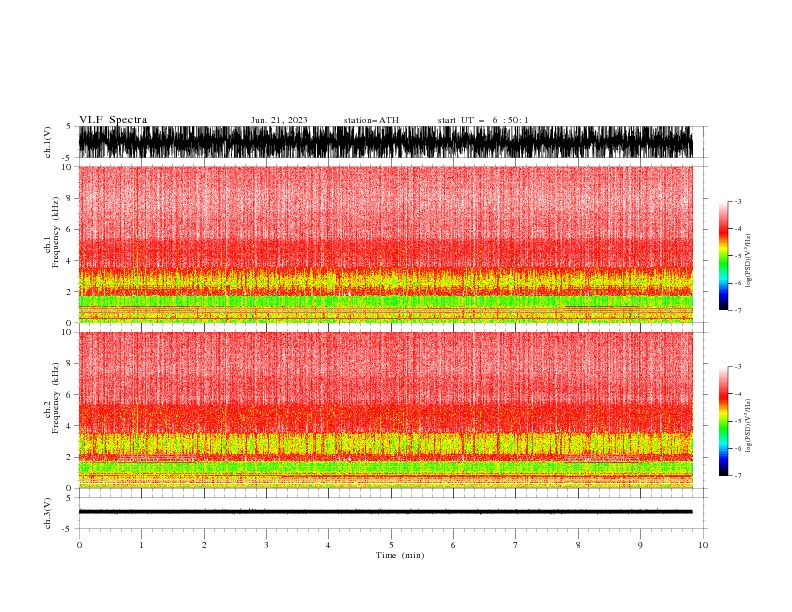Click the "-3" label on upper color bar
The height and width of the screenshot is (612, 792).
tap(737, 201)
